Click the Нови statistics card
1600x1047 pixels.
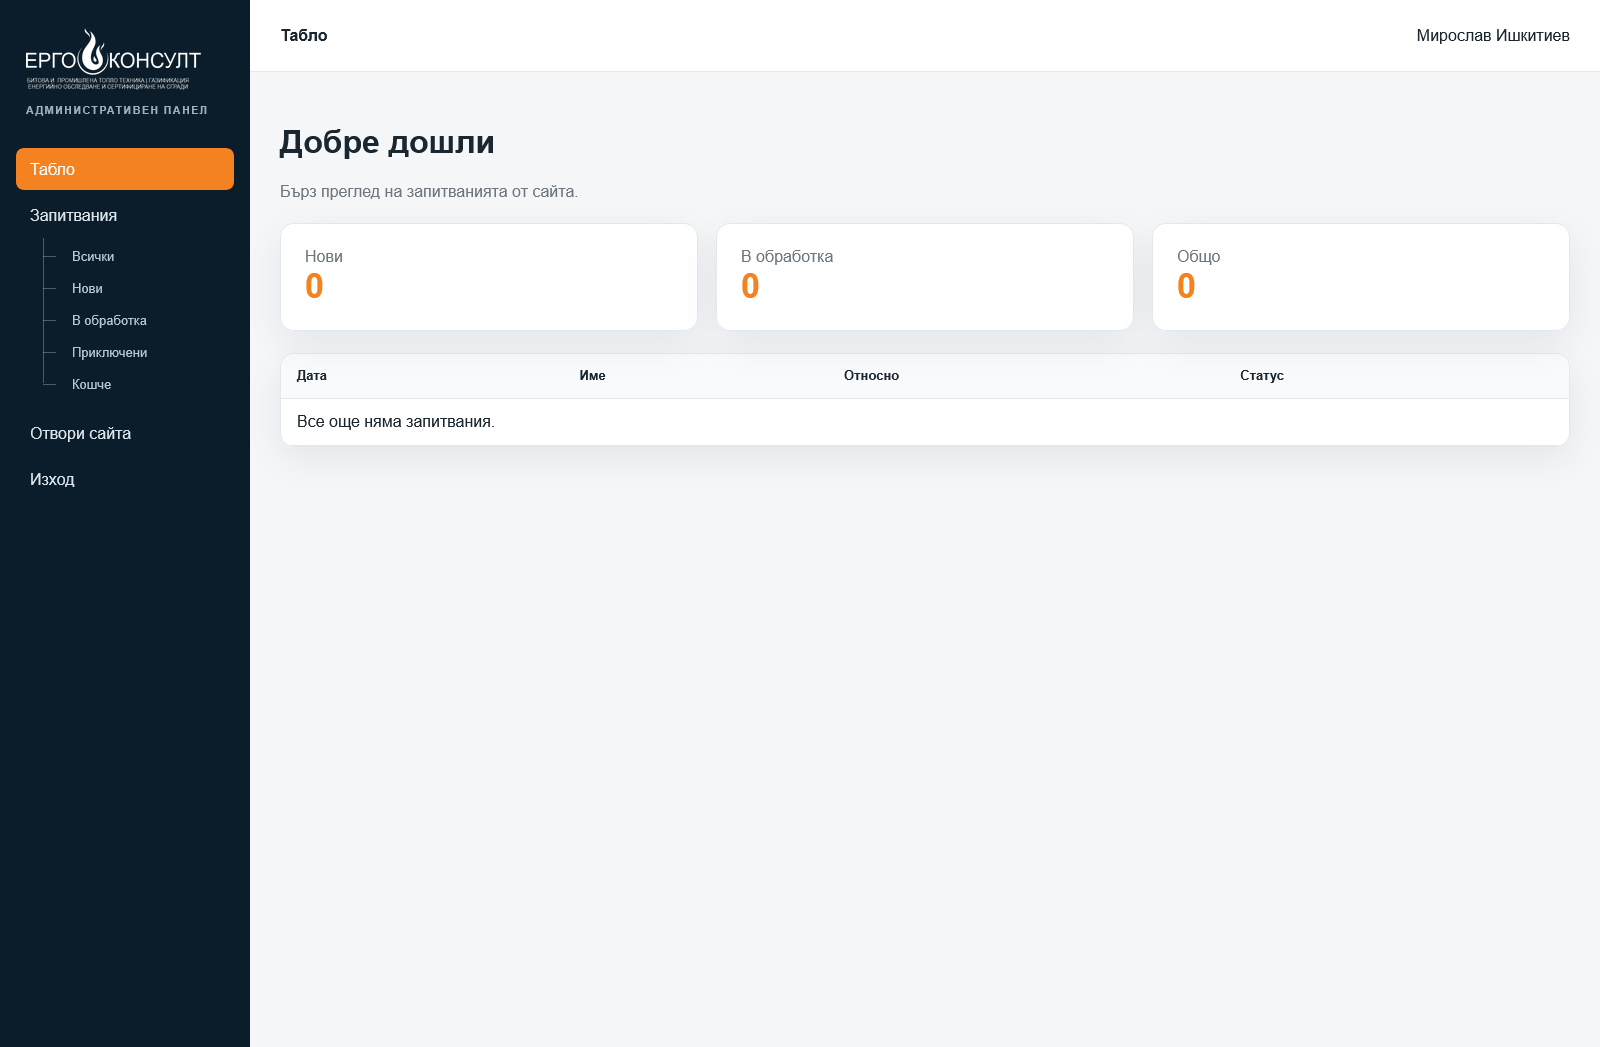click(489, 277)
